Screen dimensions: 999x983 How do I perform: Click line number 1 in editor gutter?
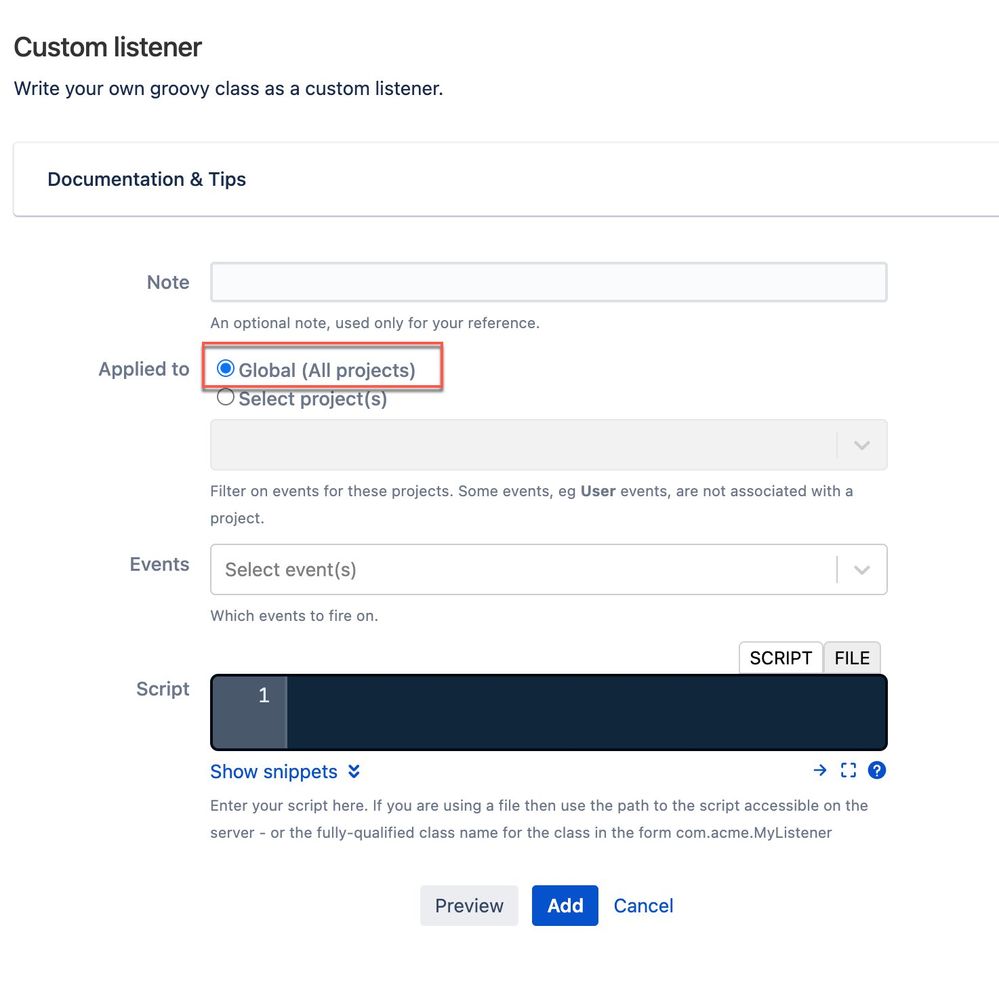point(264,695)
